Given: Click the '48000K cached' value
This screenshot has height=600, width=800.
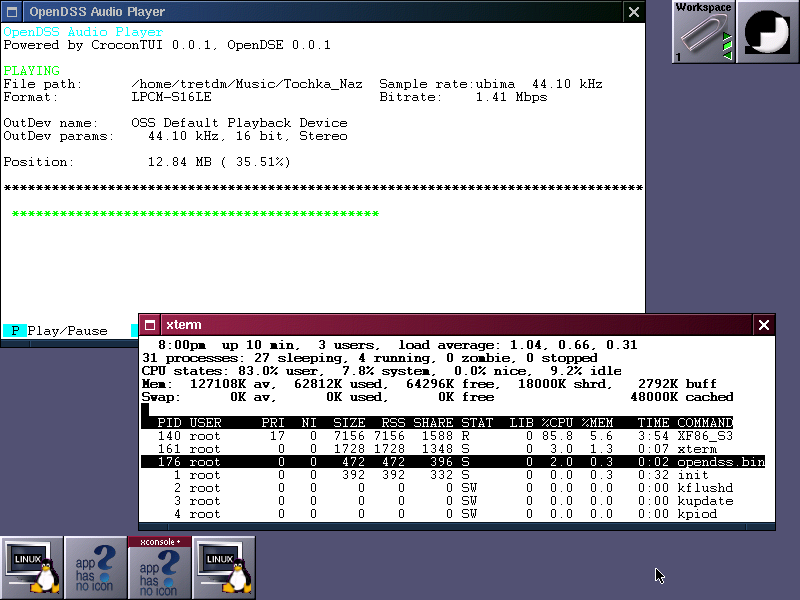Looking at the screenshot, I should pyautogui.click(x=682, y=397).
